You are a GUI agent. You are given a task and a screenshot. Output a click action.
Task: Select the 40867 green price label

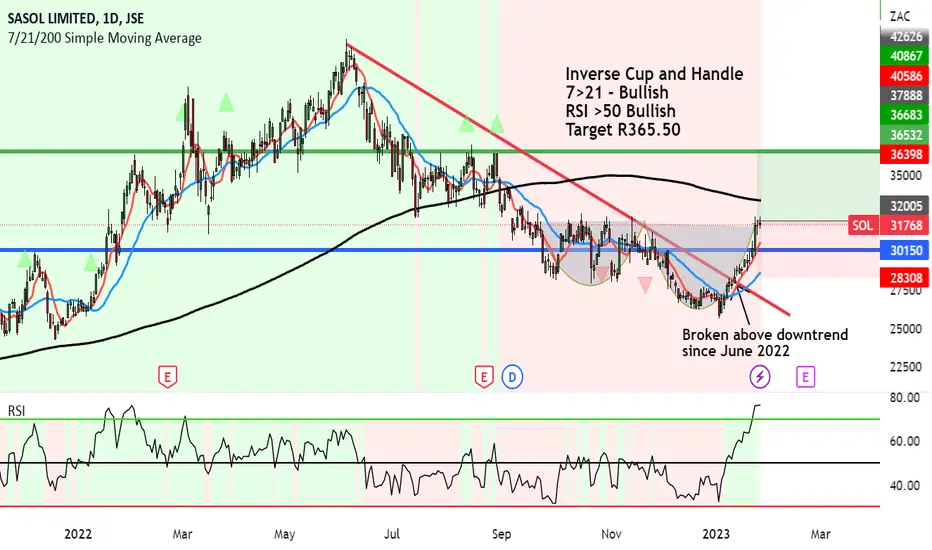tap(905, 56)
